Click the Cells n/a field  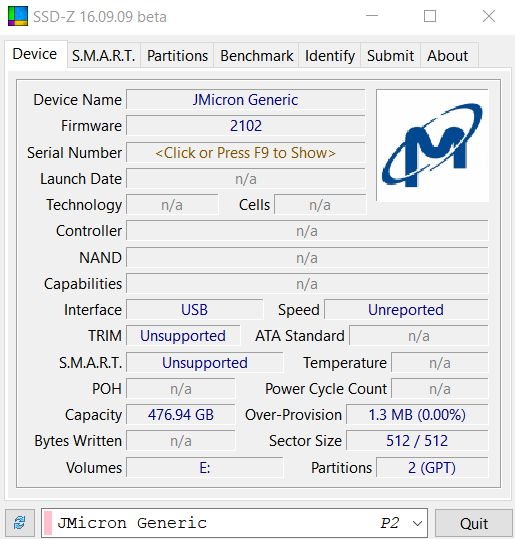[320, 205]
